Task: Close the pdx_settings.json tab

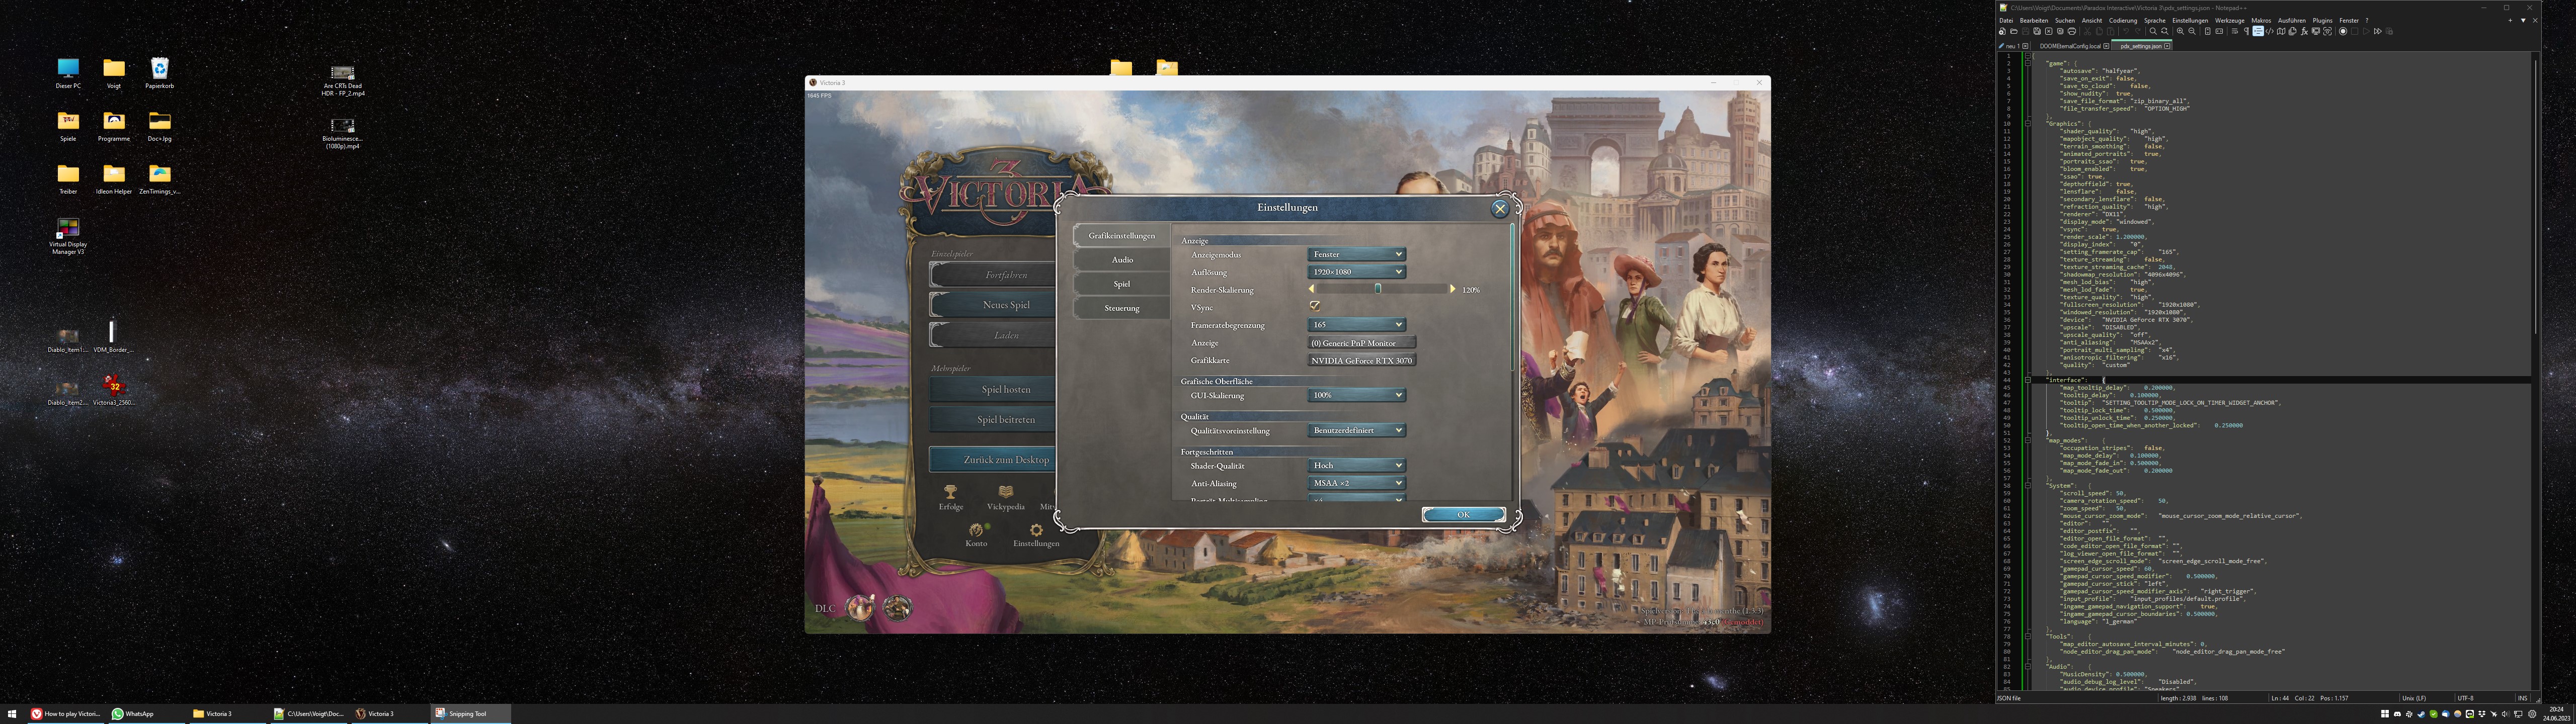Action: 2167,46
